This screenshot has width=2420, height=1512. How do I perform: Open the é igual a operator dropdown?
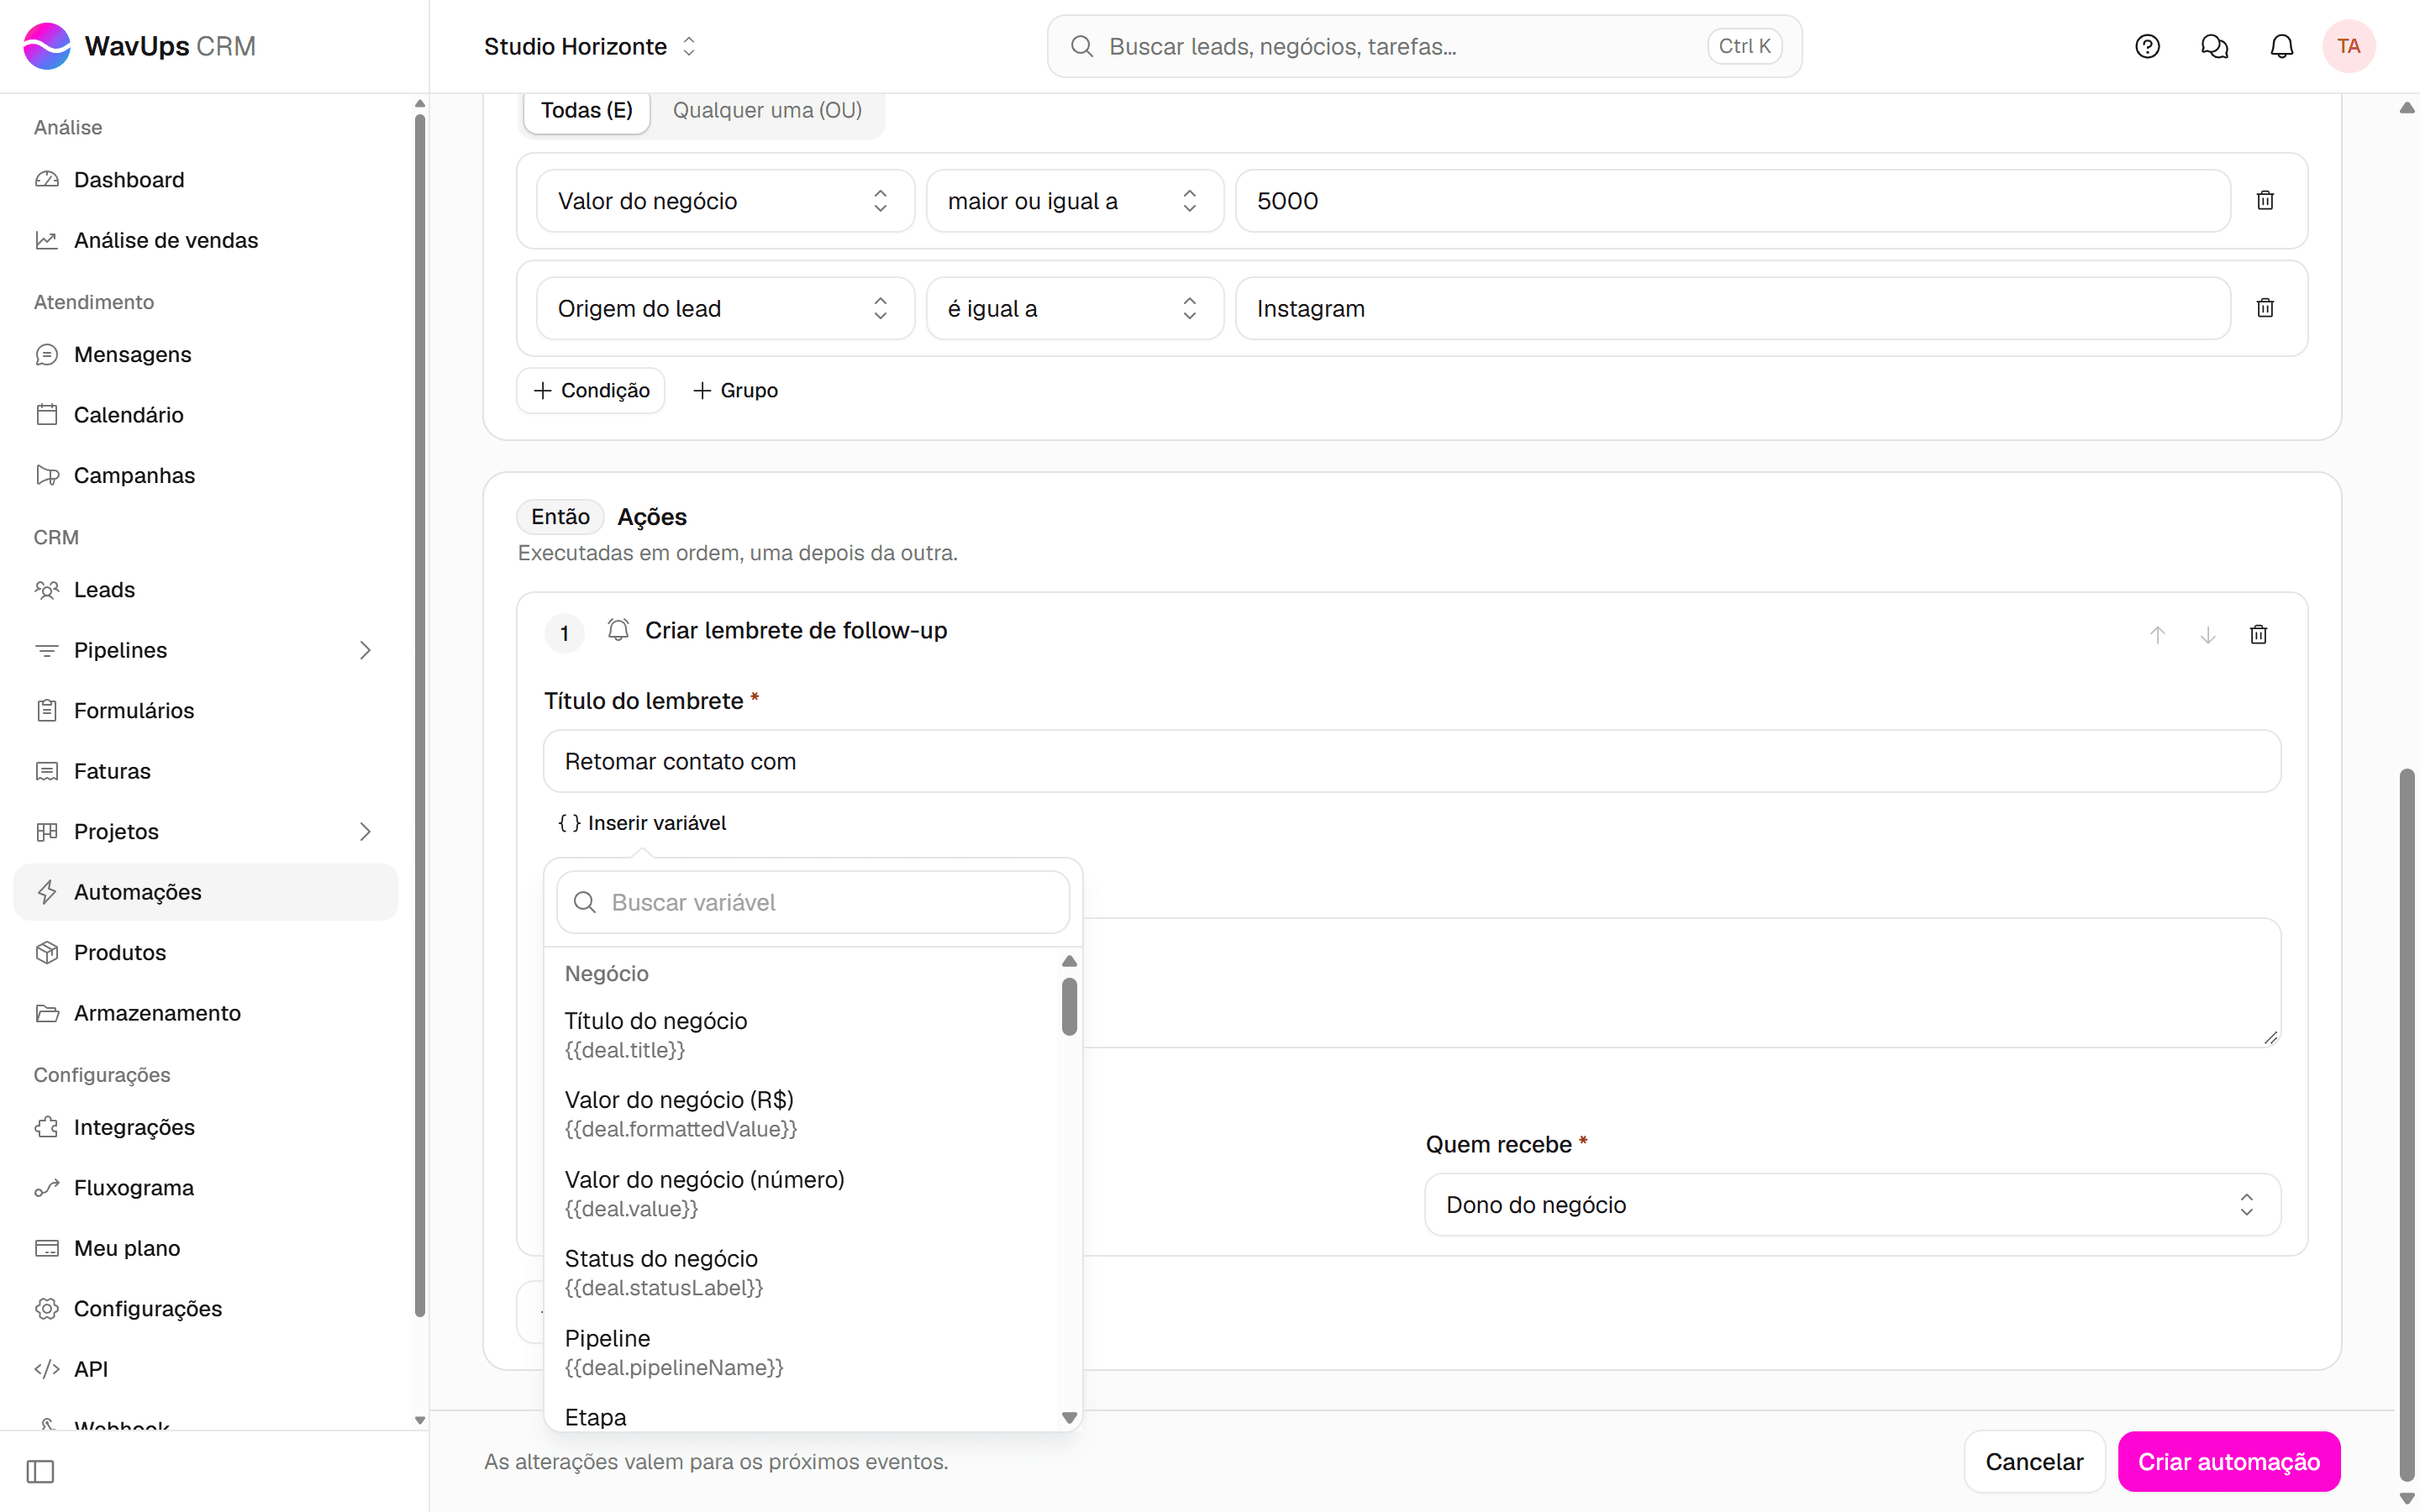tap(1075, 308)
